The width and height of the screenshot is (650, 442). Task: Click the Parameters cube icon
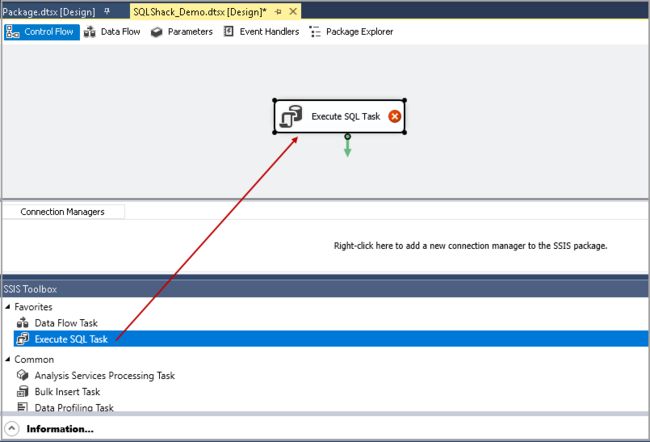pyautogui.click(x=156, y=32)
